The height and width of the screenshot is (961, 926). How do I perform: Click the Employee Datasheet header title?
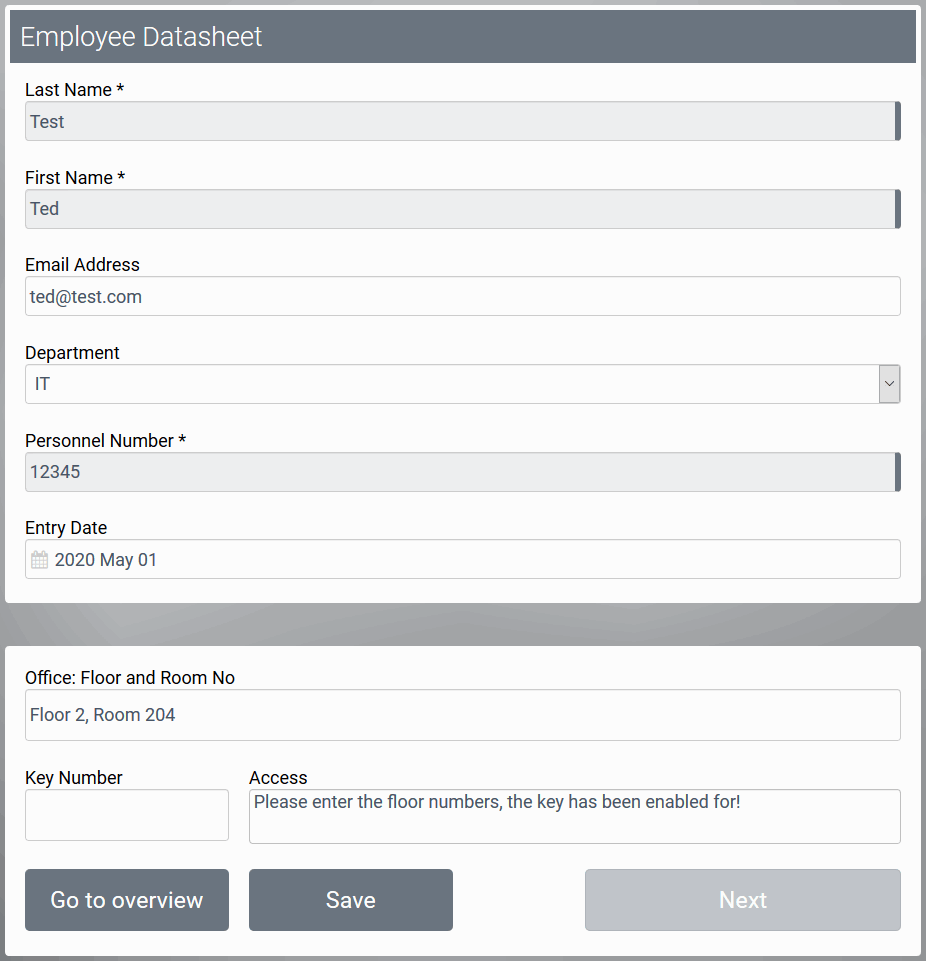point(141,37)
